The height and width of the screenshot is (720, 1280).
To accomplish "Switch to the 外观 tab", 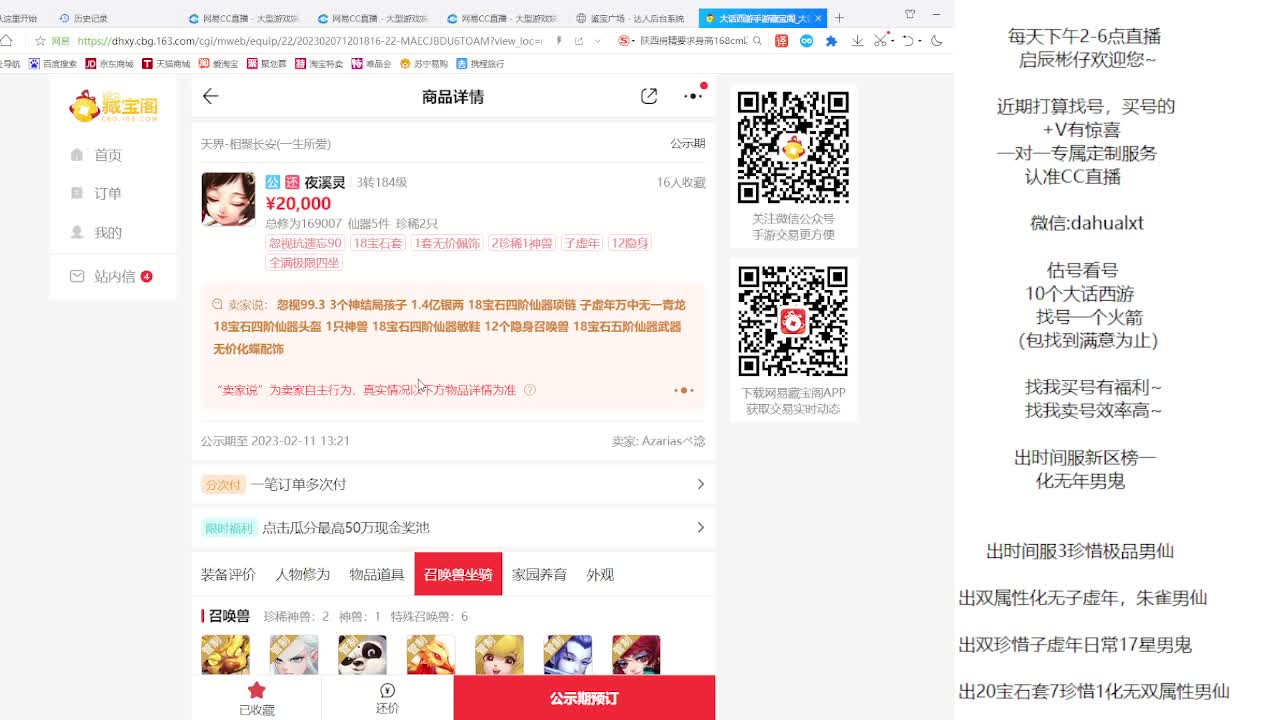I will (x=600, y=574).
